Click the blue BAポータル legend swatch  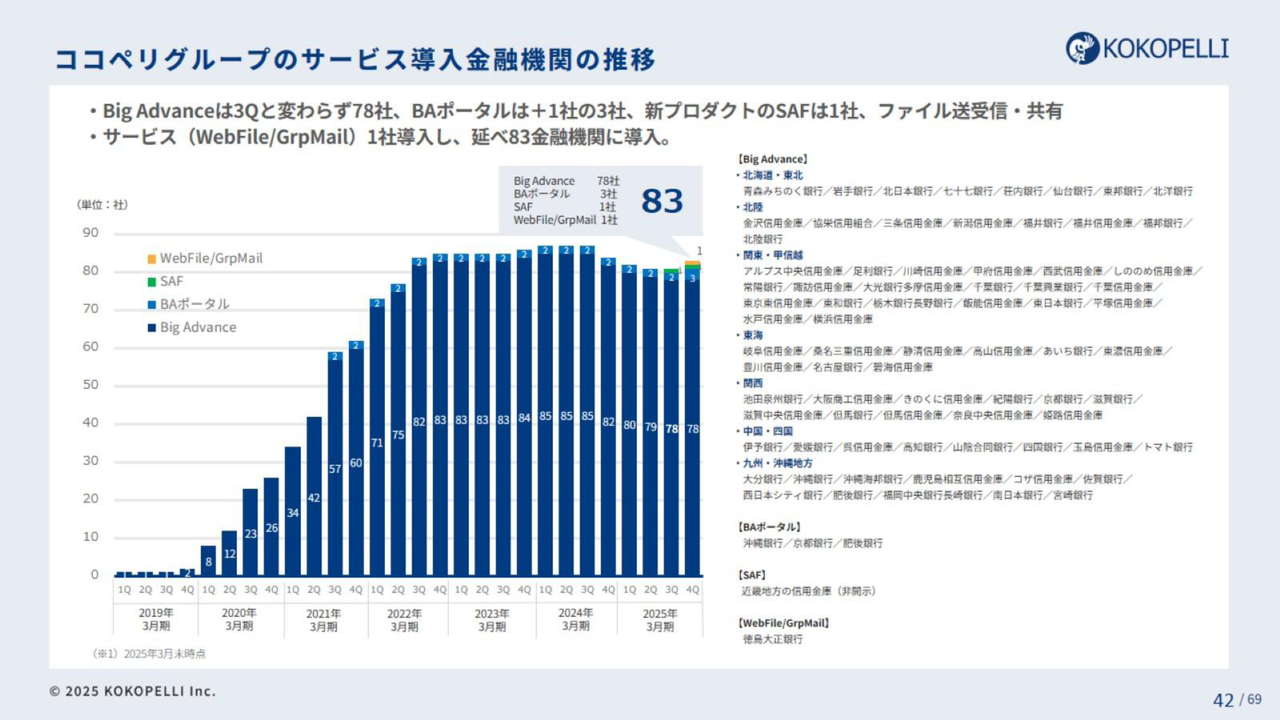click(150, 304)
